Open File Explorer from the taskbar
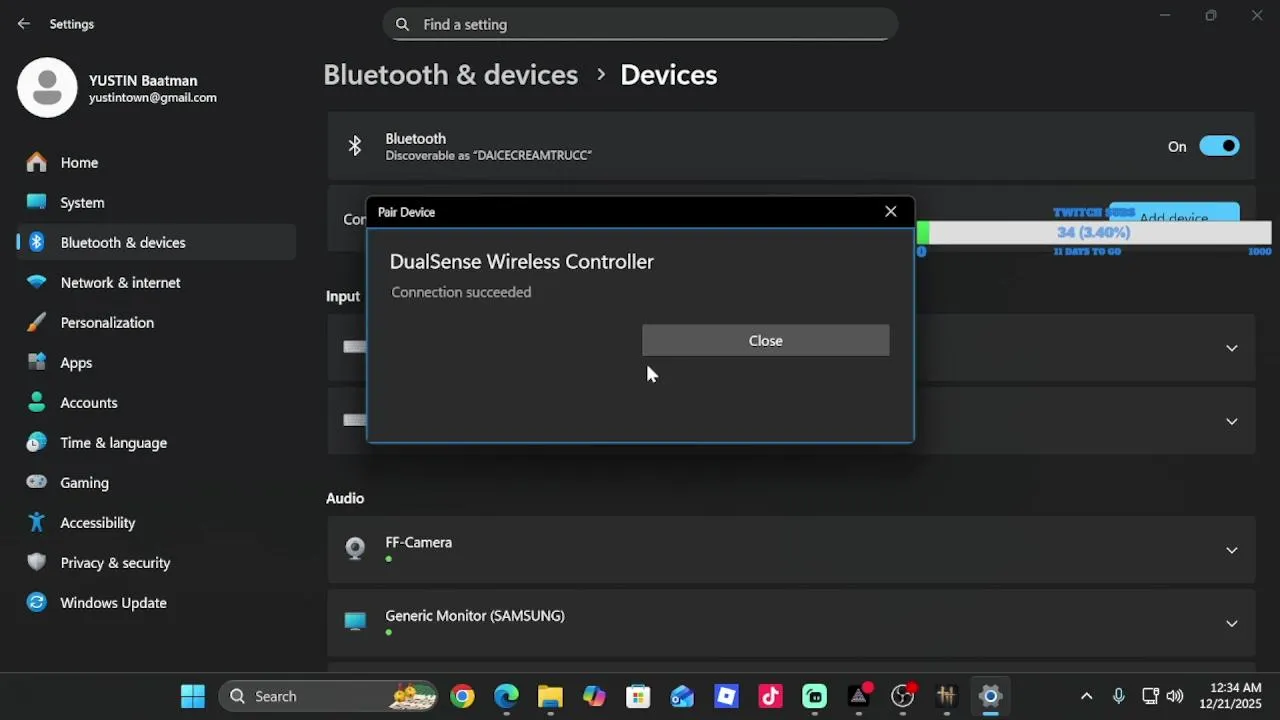This screenshot has height=720, width=1280. click(550, 696)
